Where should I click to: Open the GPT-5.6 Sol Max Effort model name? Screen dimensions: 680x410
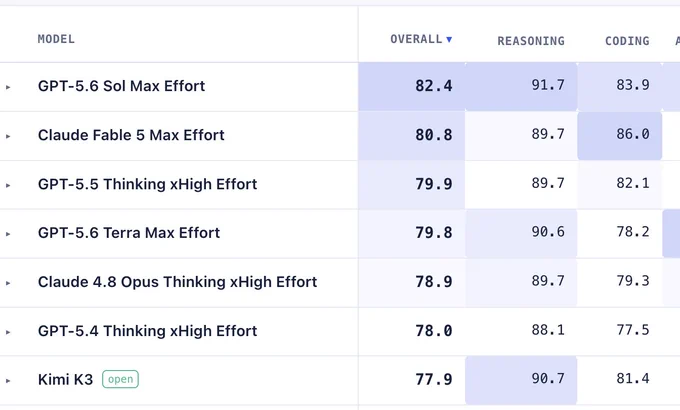tap(121, 86)
